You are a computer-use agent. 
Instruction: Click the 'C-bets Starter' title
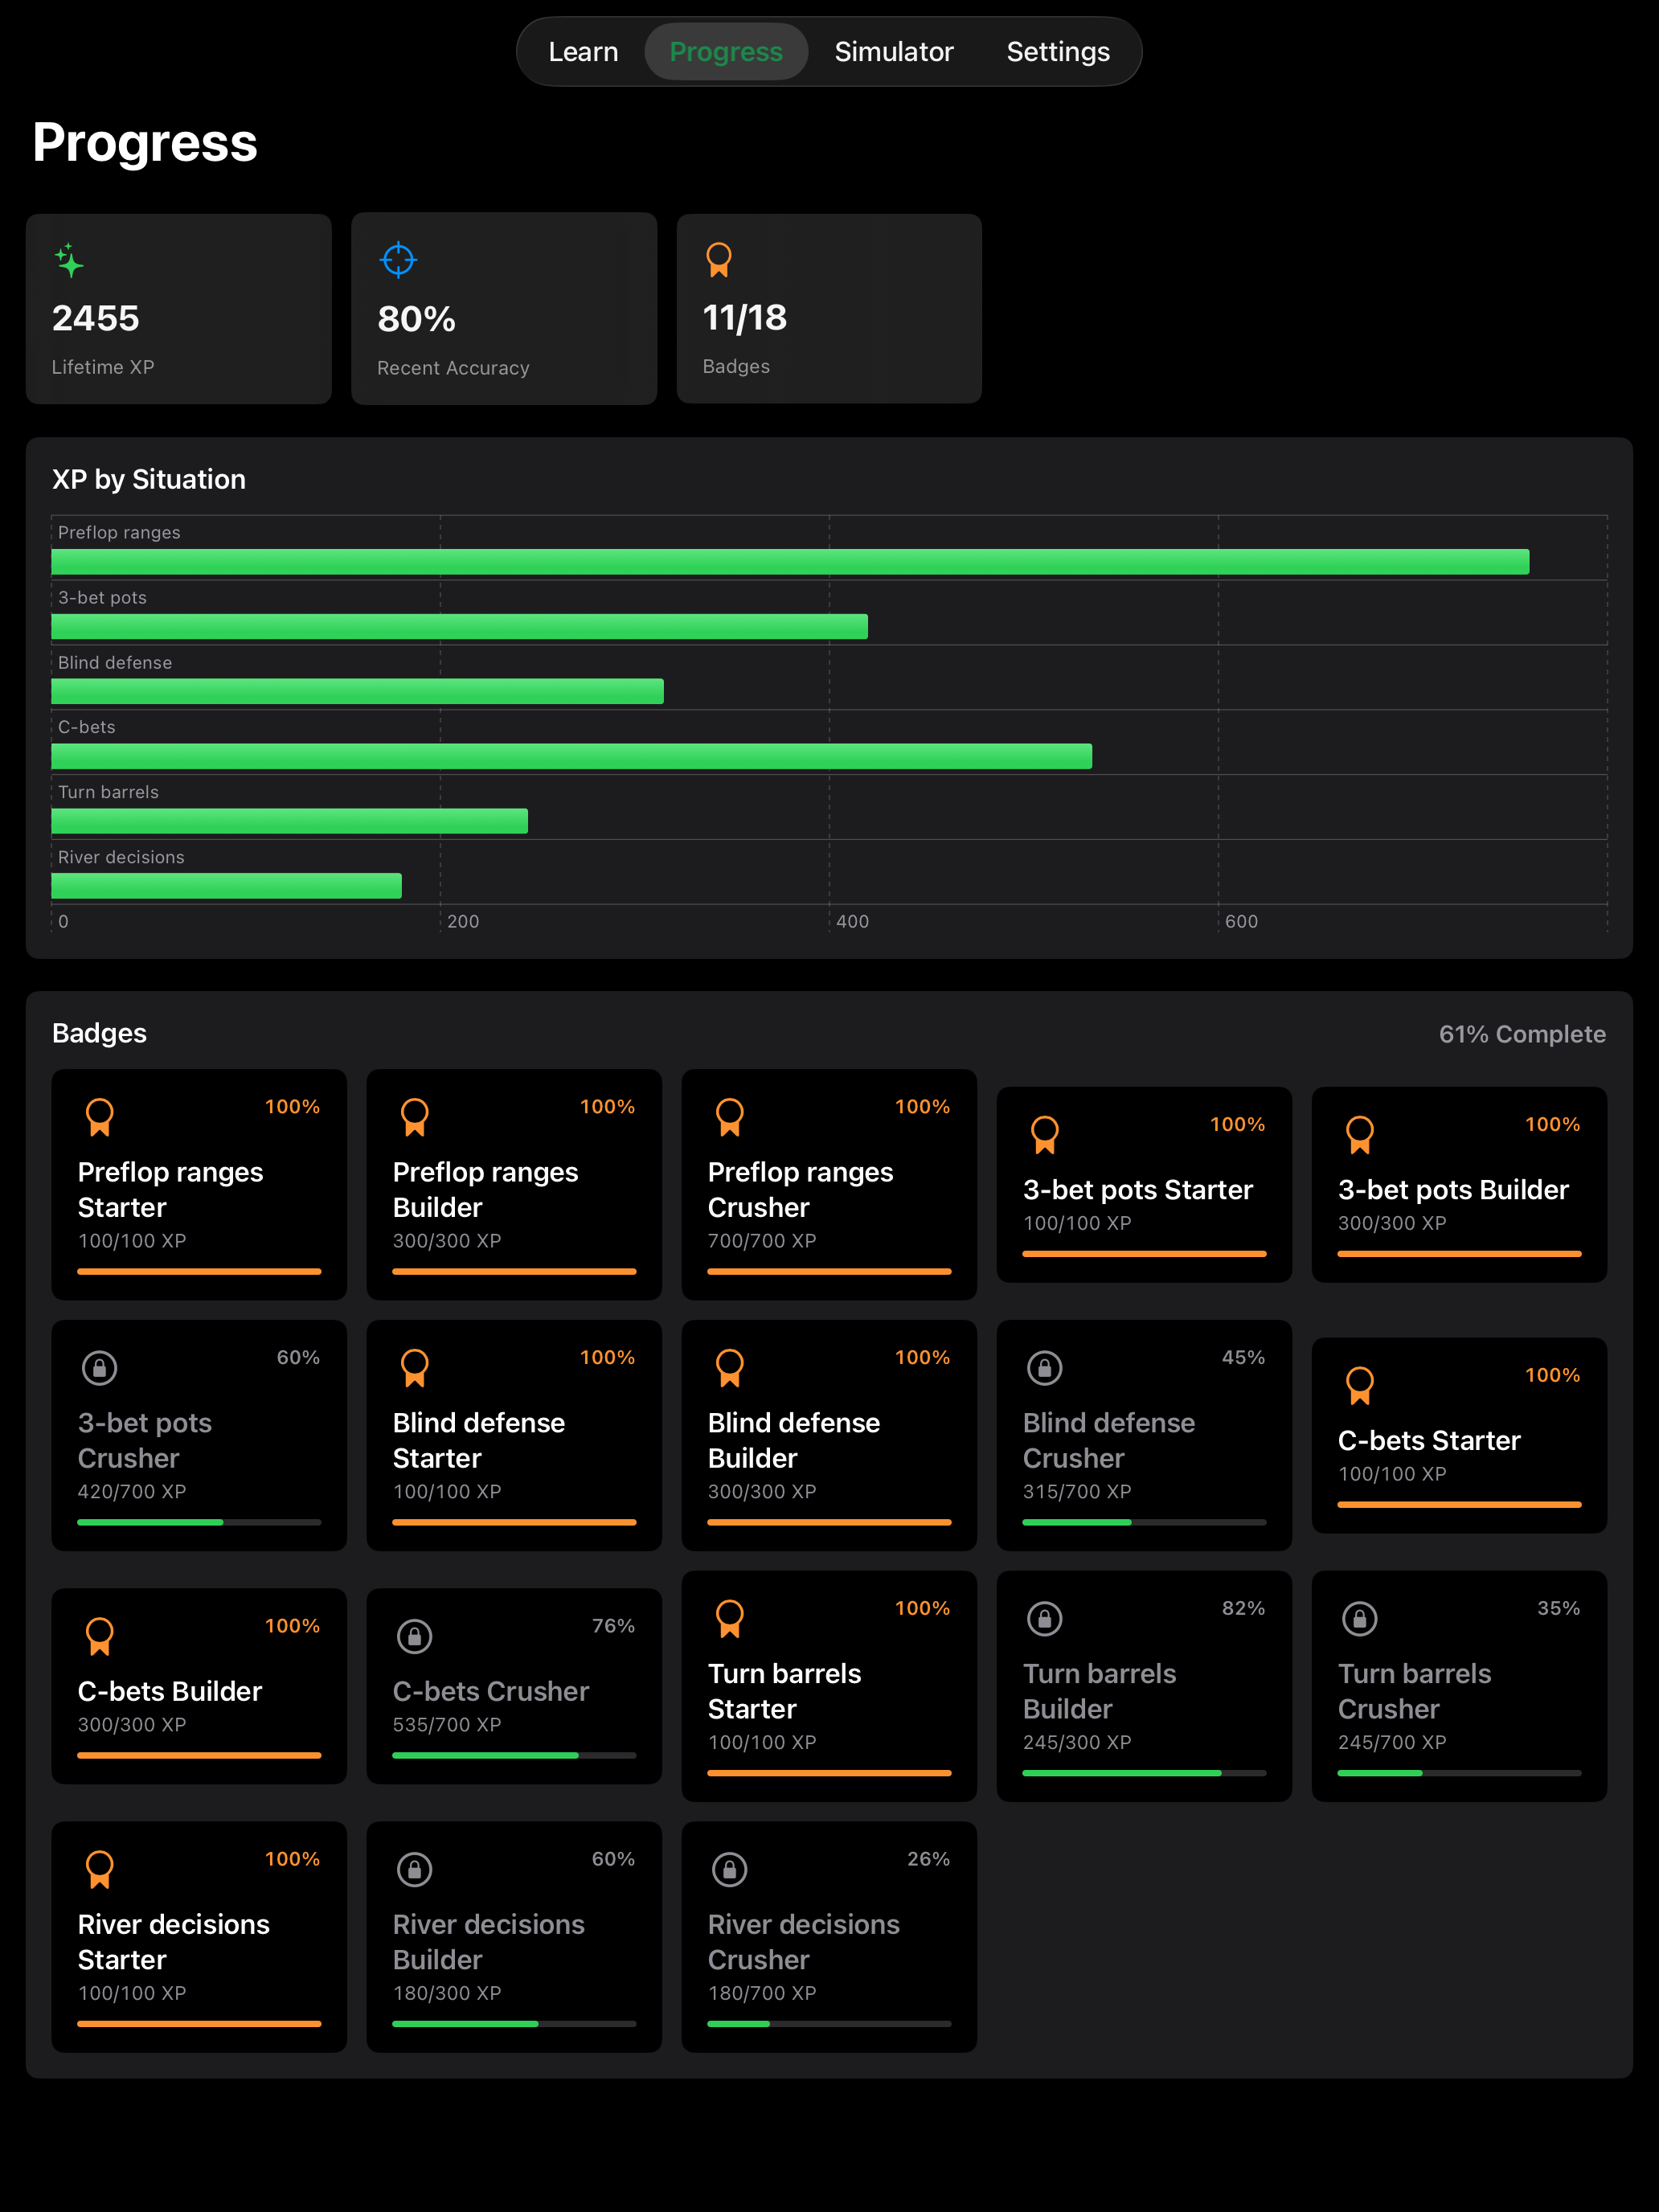point(1429,1441)
